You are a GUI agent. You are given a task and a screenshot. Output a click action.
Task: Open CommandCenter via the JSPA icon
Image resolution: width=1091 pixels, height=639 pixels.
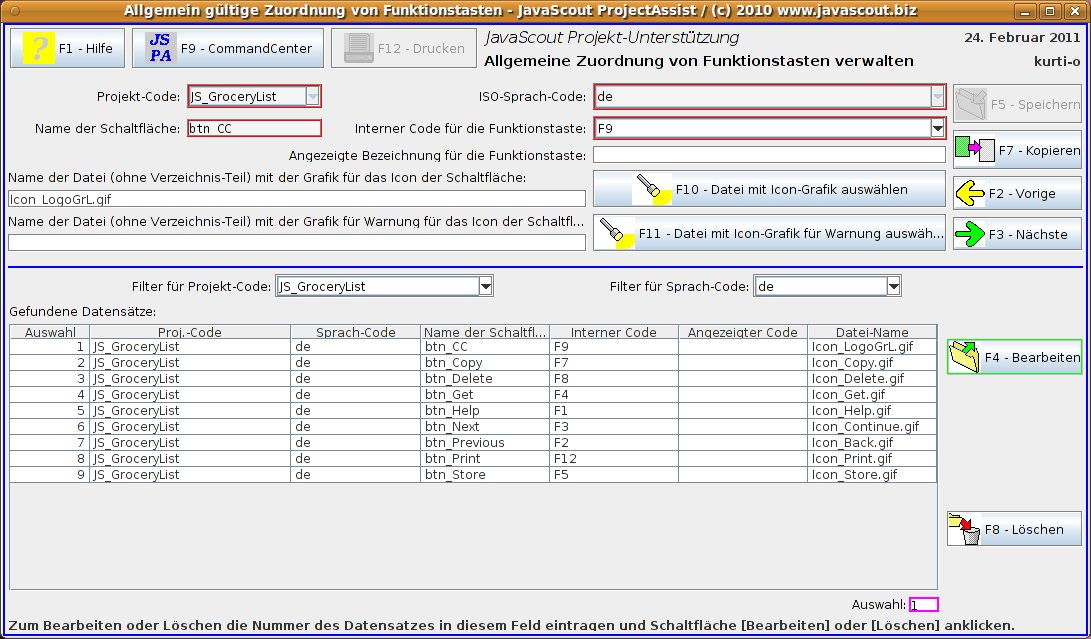pyautogui.click(x=160, y=48)
